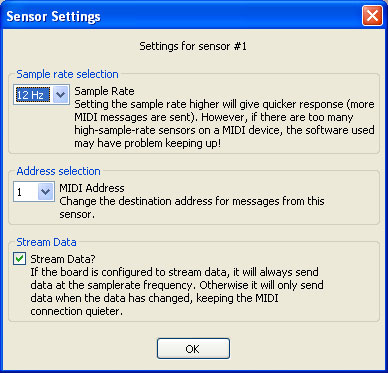Click the 'Sample Rate' label text
The image size is (388, 373).
point(104,91)
